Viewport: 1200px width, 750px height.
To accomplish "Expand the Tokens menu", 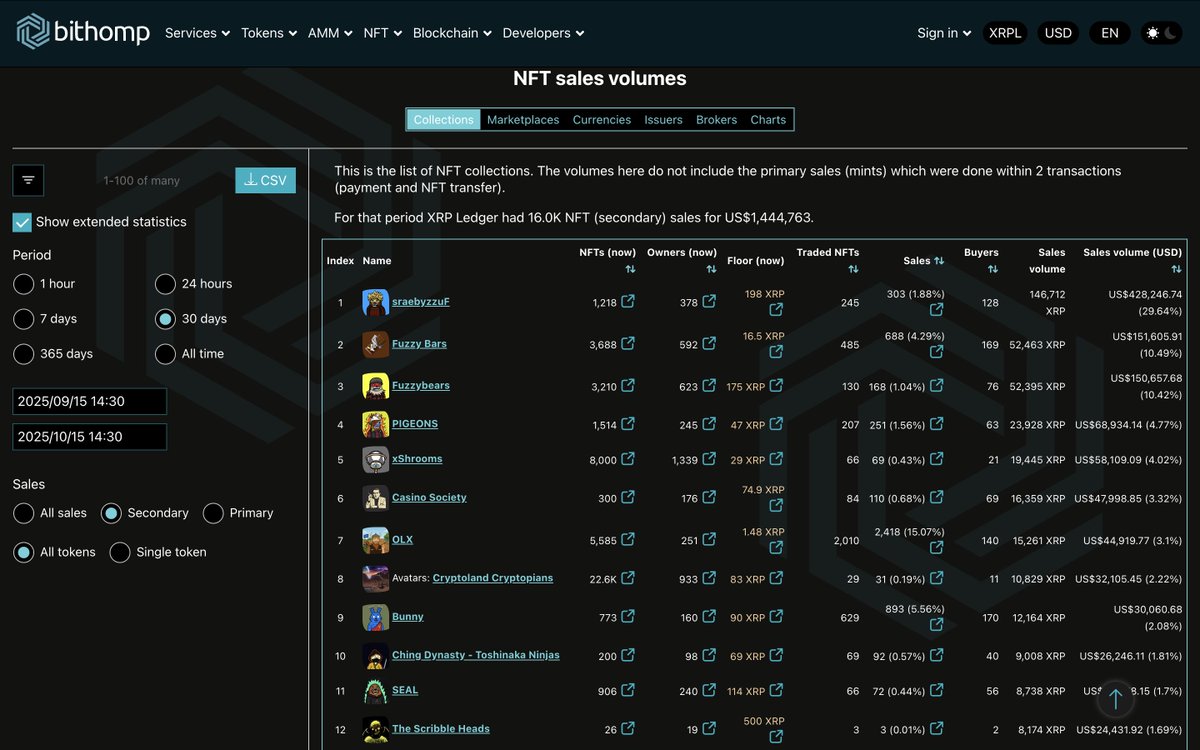I will [269, 33].
